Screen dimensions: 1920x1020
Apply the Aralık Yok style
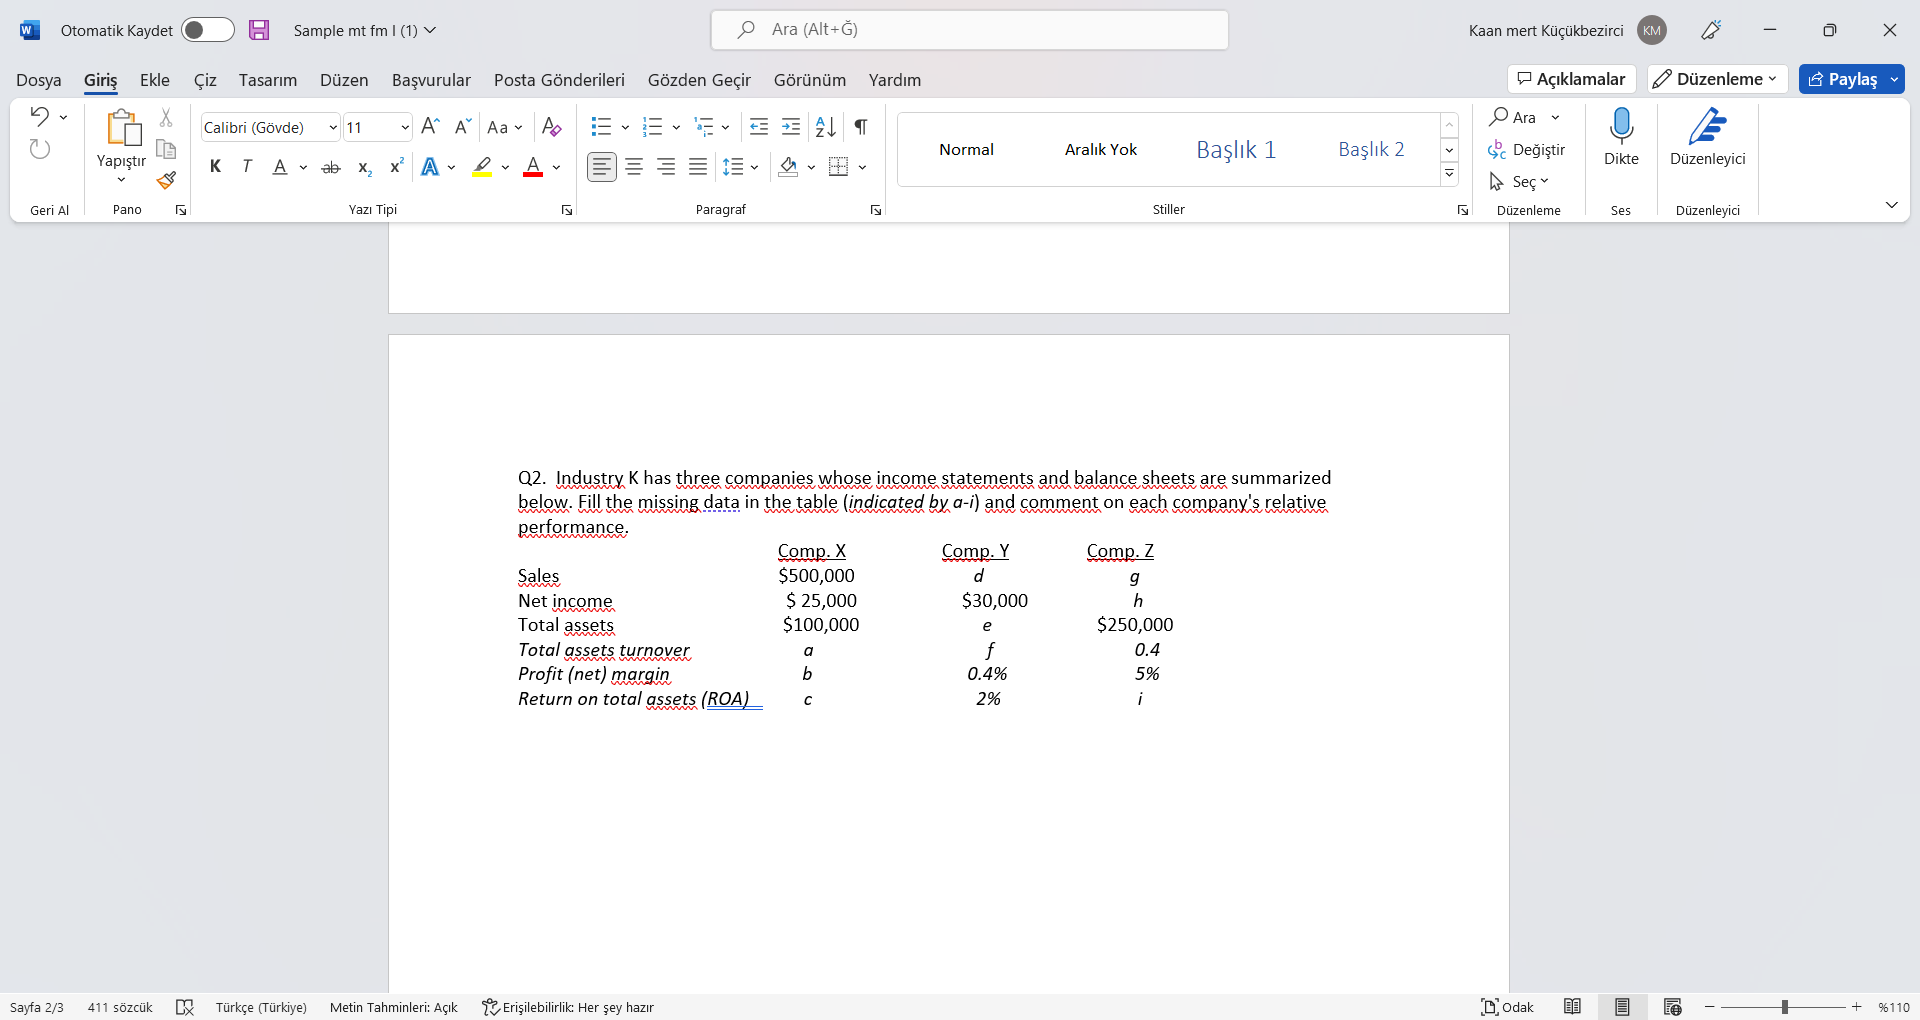tap(1101, 149)
